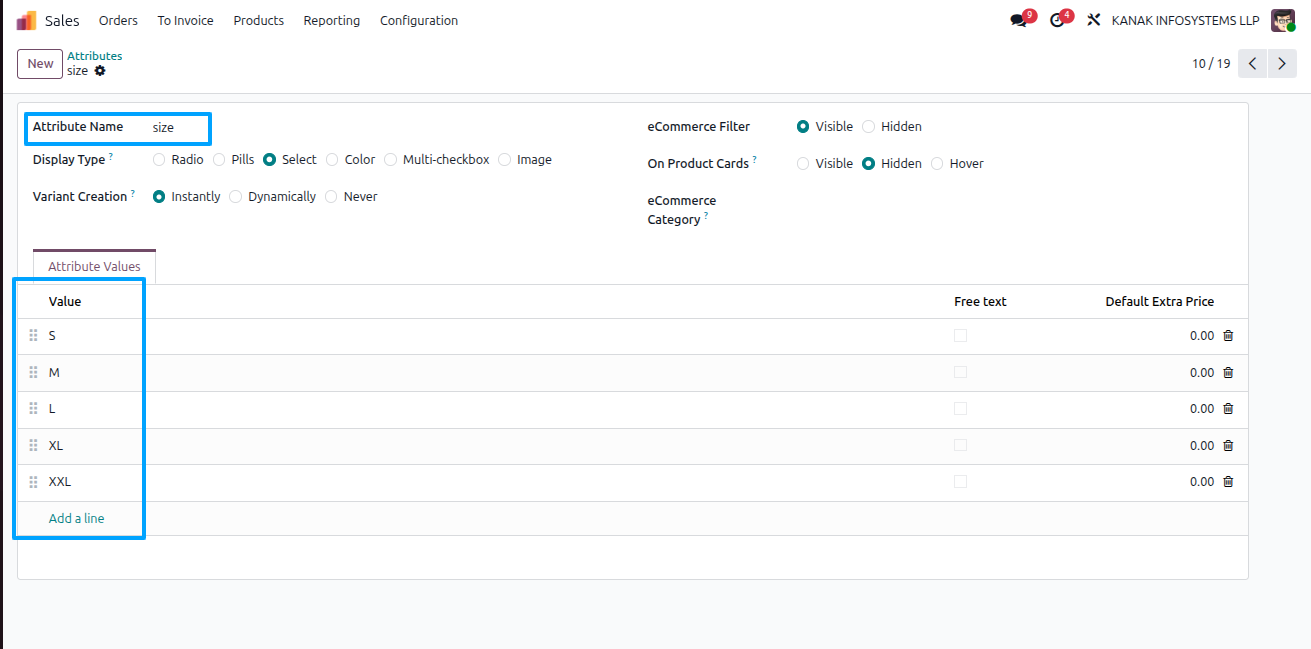
Task: Open the Configuration menu
Action: click(419, 20)
